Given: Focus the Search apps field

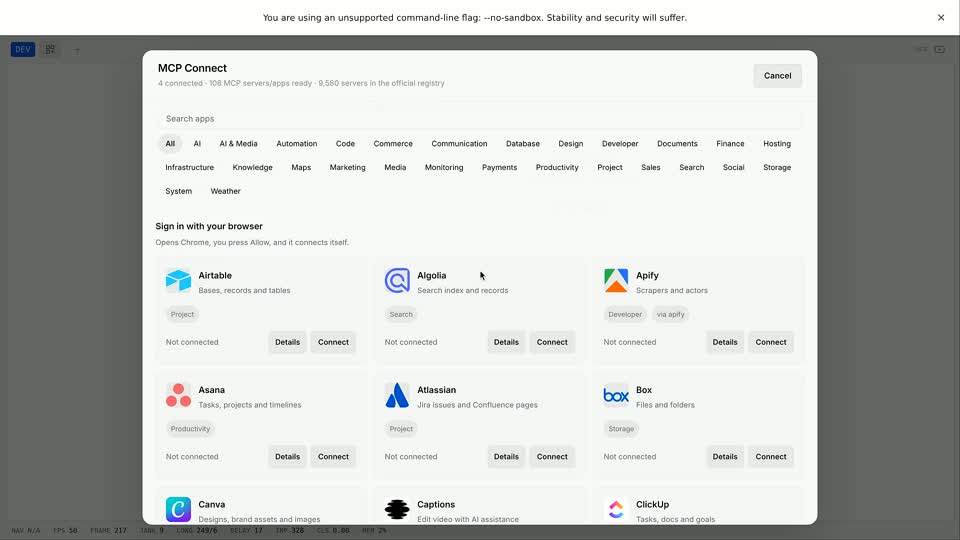Looking at the screenshot, I should (479, 119).
